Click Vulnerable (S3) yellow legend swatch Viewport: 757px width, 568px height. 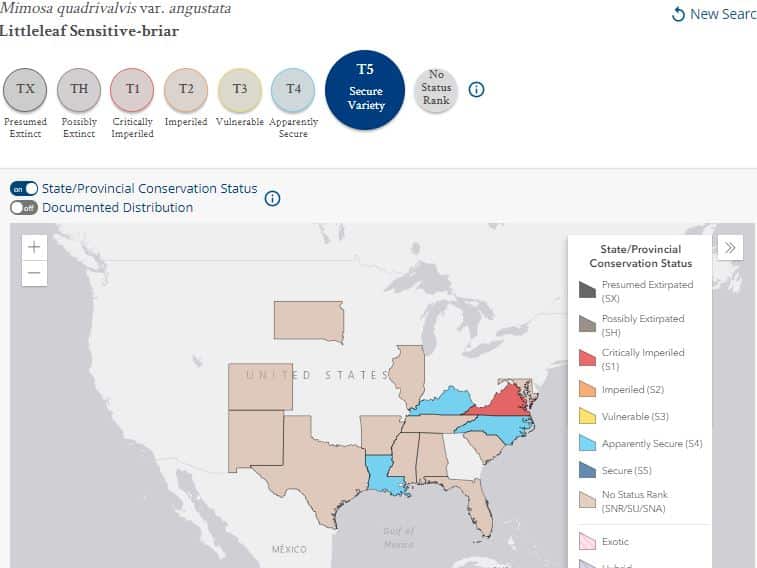(587, 416)
